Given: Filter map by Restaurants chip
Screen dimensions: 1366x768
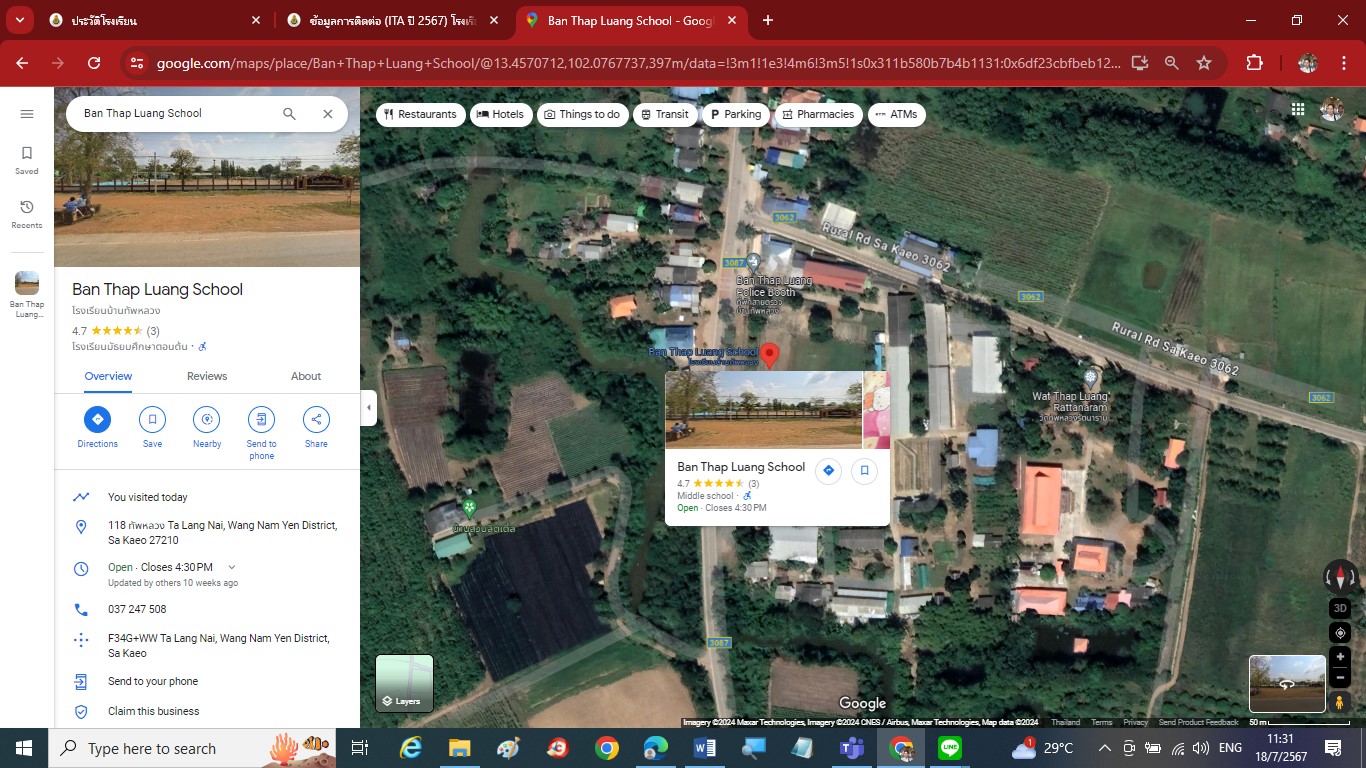Looking at the screenshot, I should click(420, 114).
